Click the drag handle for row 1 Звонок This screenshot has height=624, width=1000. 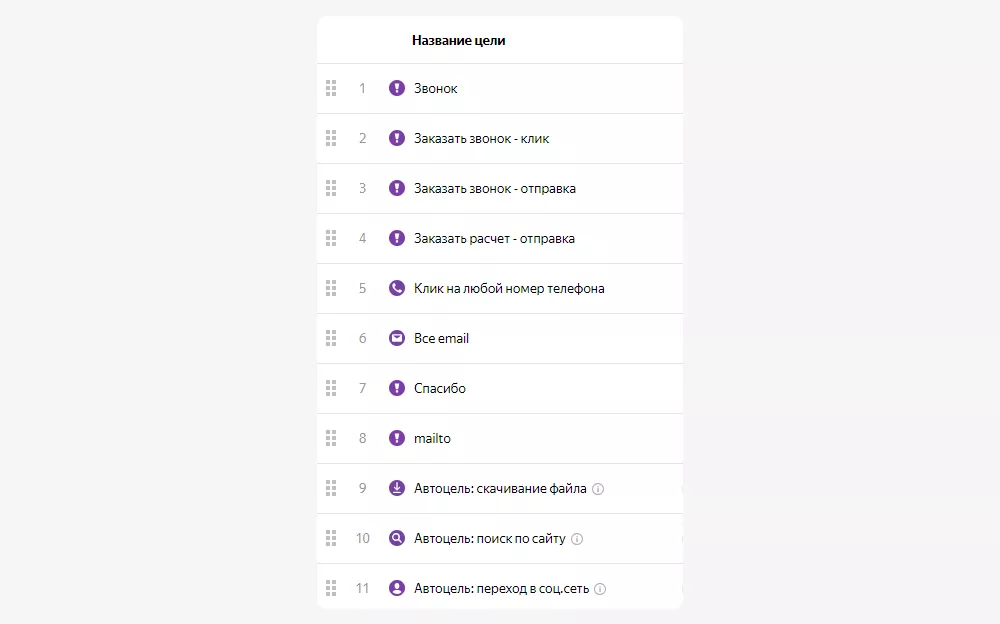click(x=331, y=88)
